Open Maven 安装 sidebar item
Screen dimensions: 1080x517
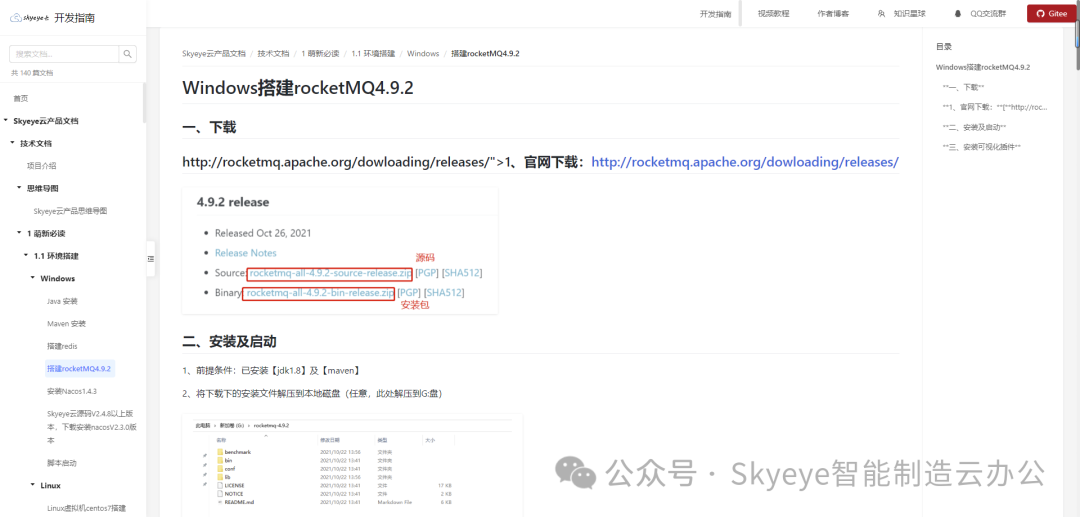pyautogui.click(x=66, y=324)
